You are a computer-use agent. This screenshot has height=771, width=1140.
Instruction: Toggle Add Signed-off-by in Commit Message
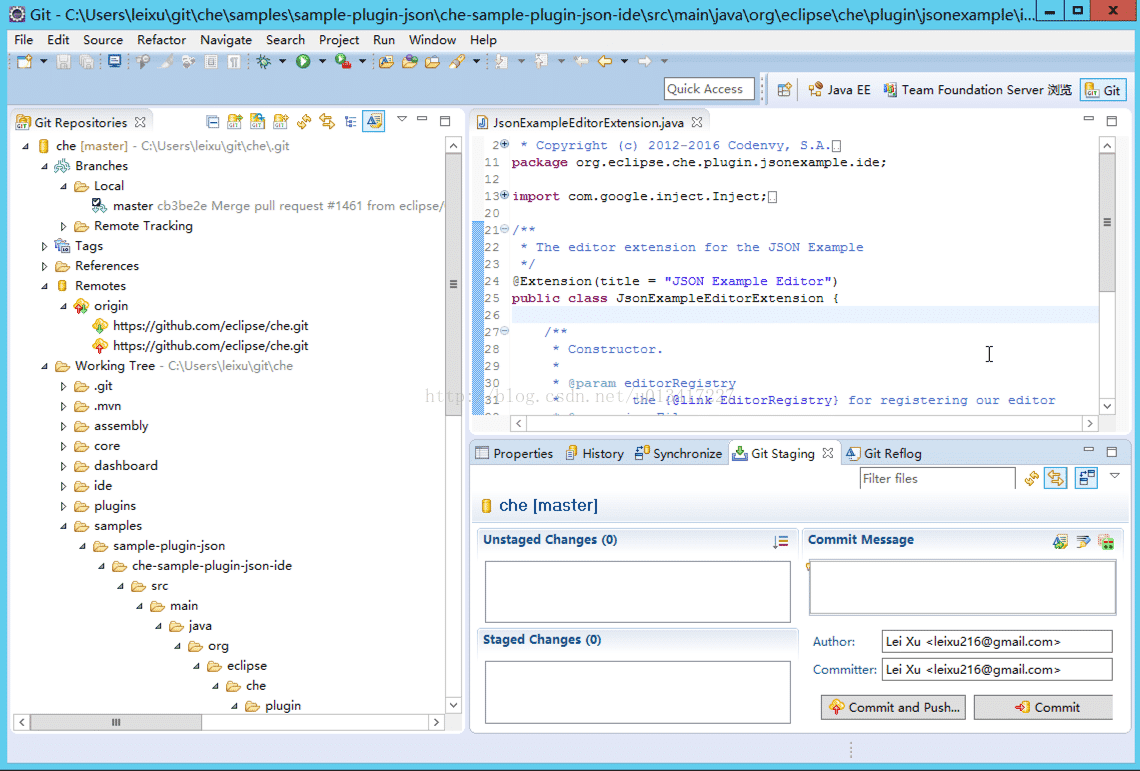1083,541
